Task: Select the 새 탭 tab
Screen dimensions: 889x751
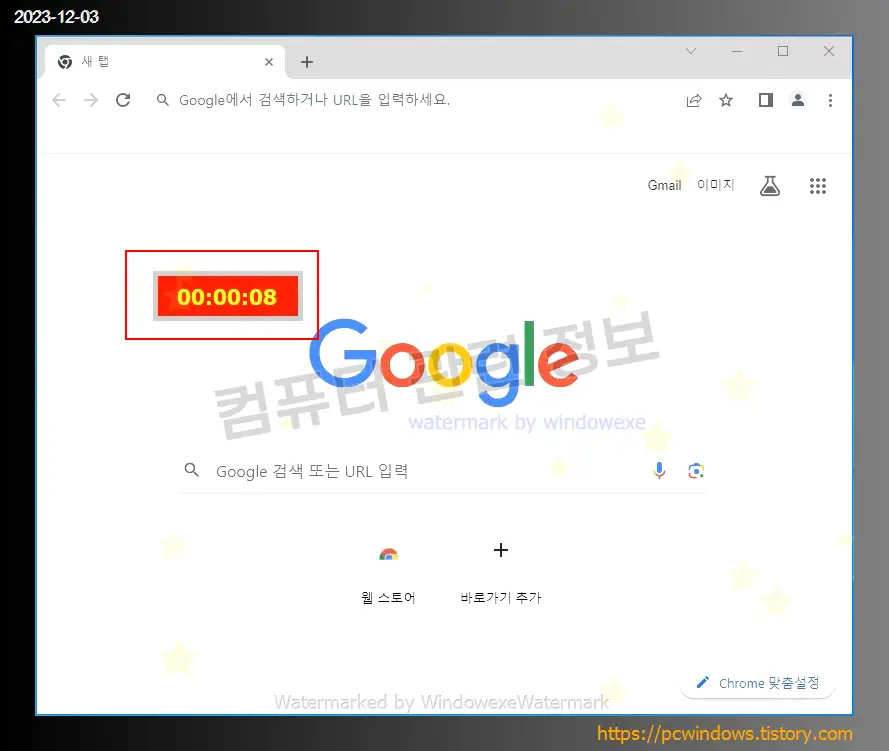Action: tap(165, 62)
